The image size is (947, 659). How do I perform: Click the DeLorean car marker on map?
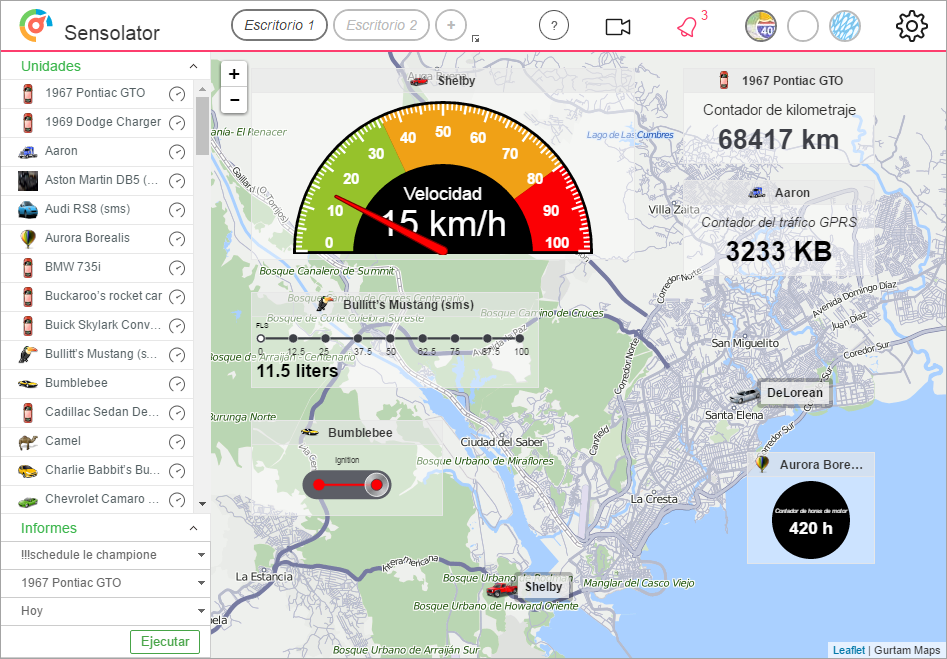743,396
